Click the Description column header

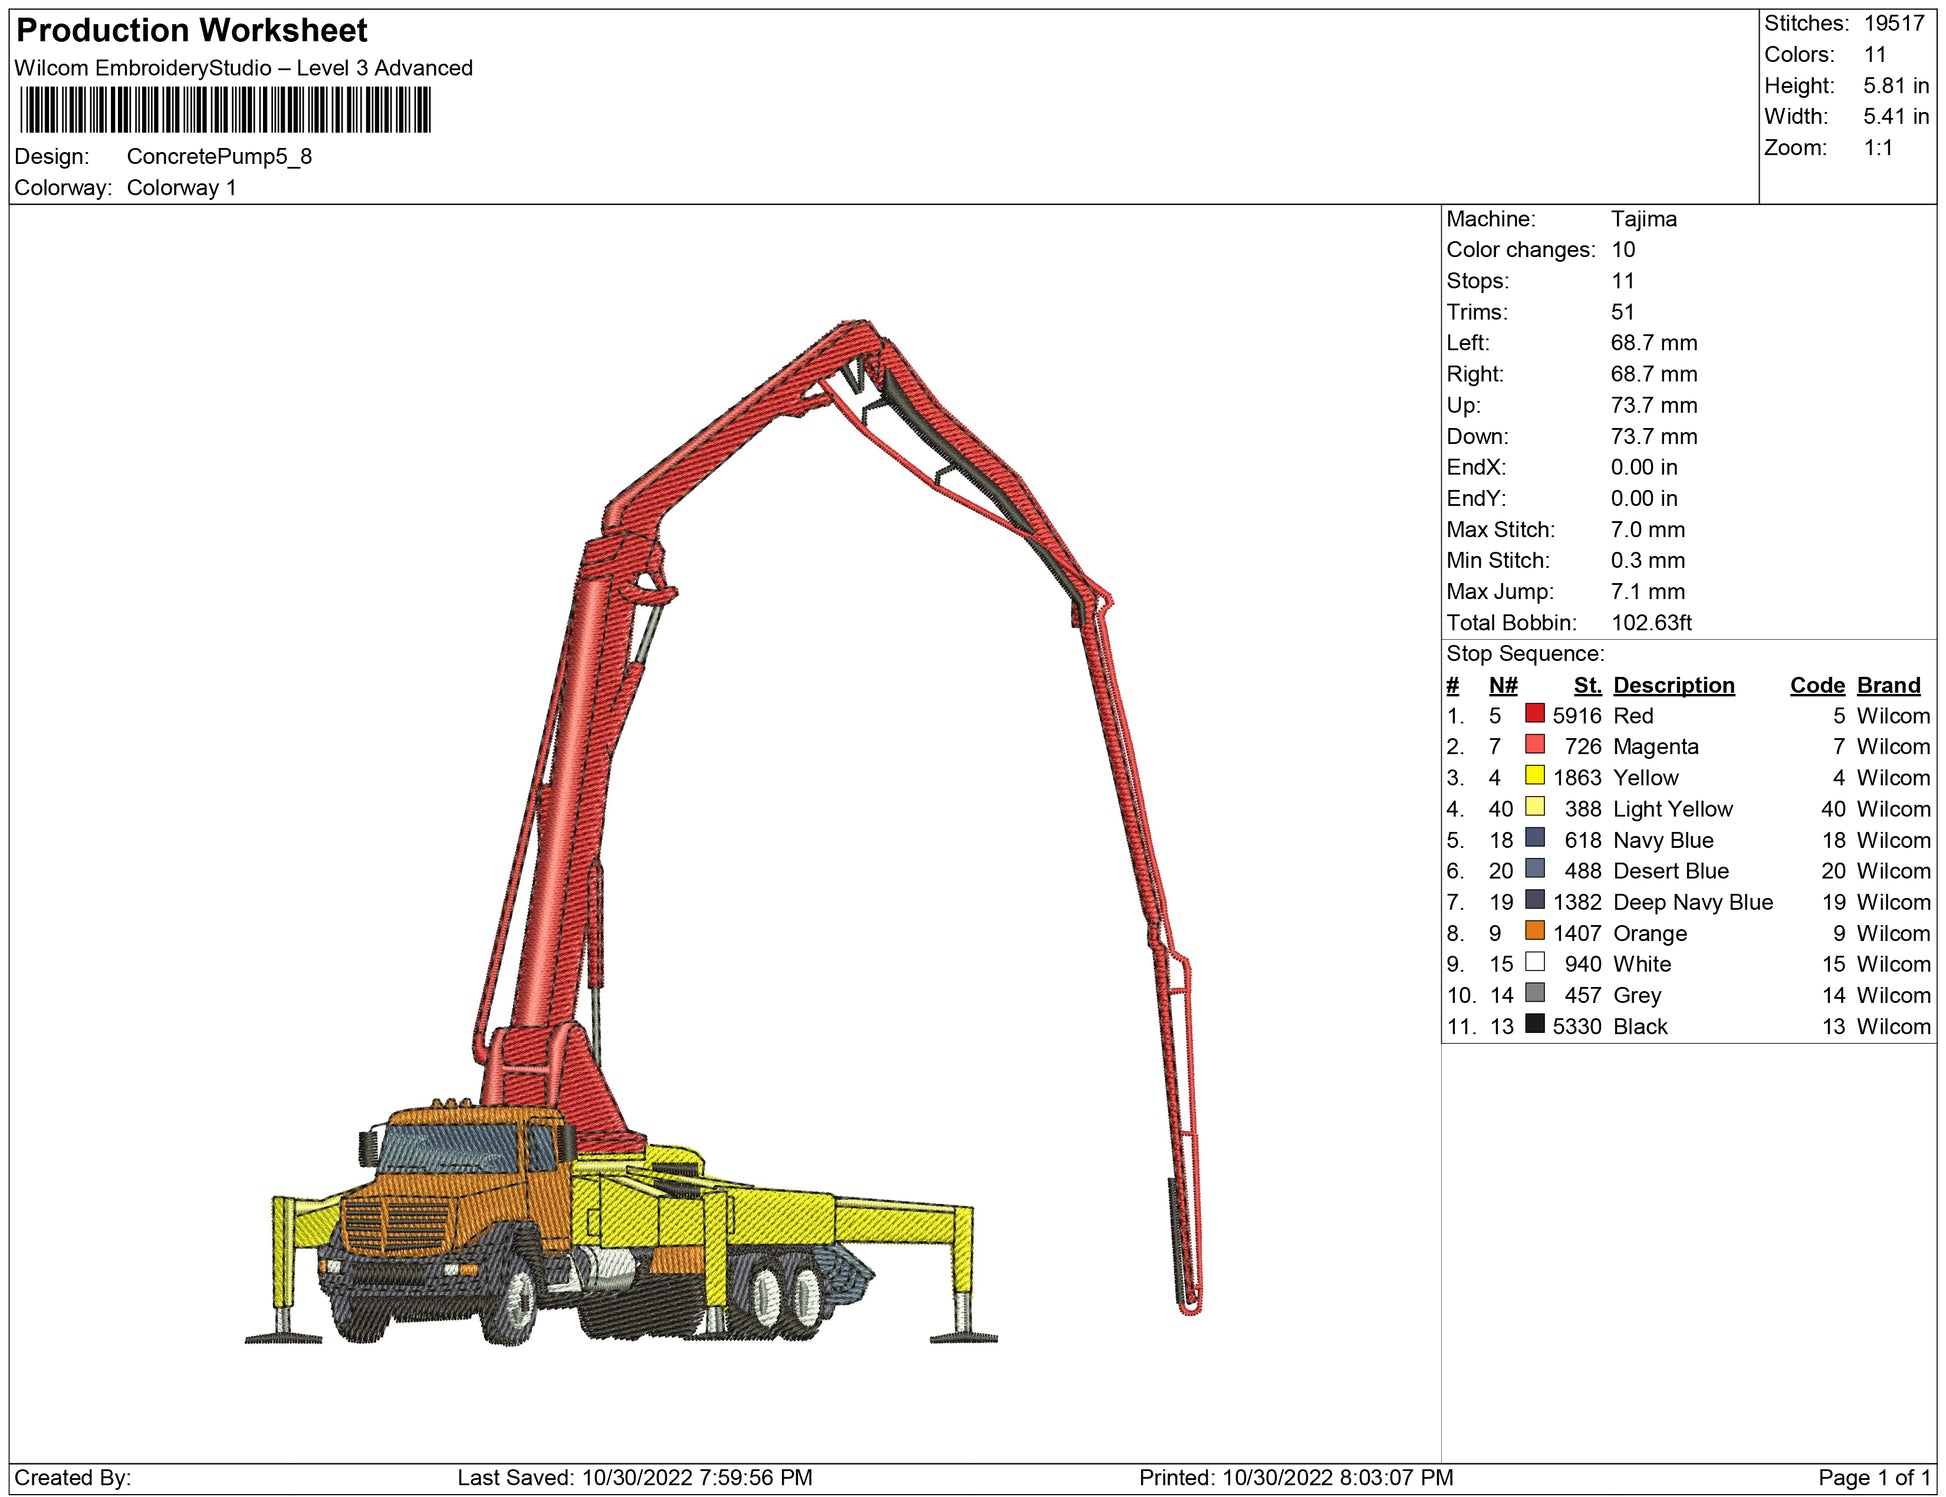(1673, 685)
